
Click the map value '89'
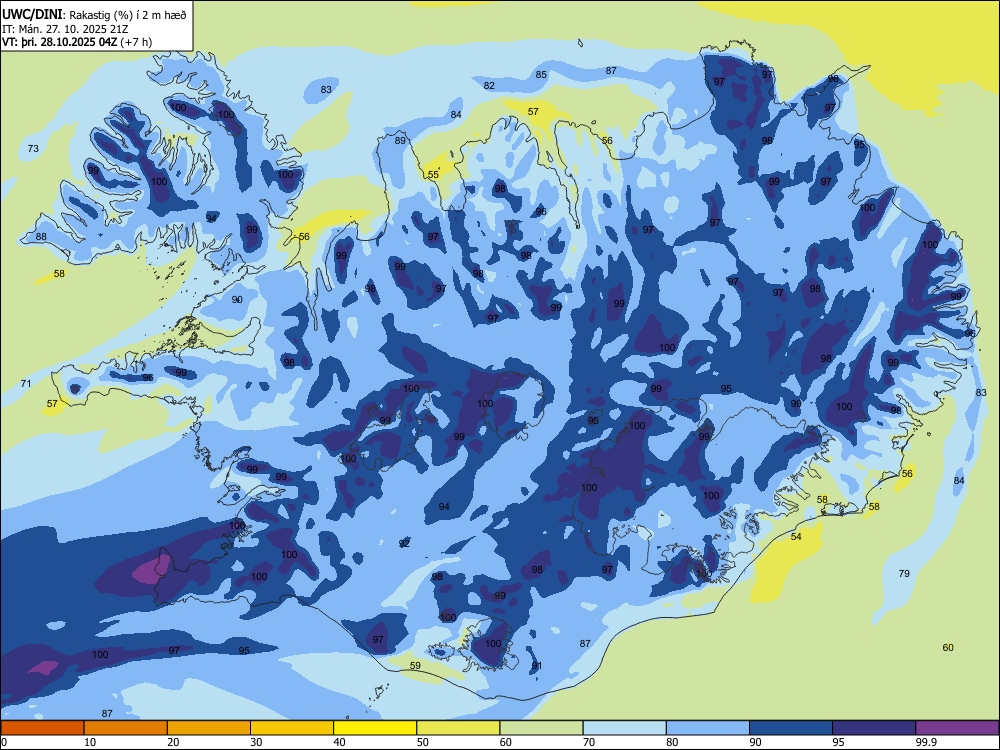[400, 140]
